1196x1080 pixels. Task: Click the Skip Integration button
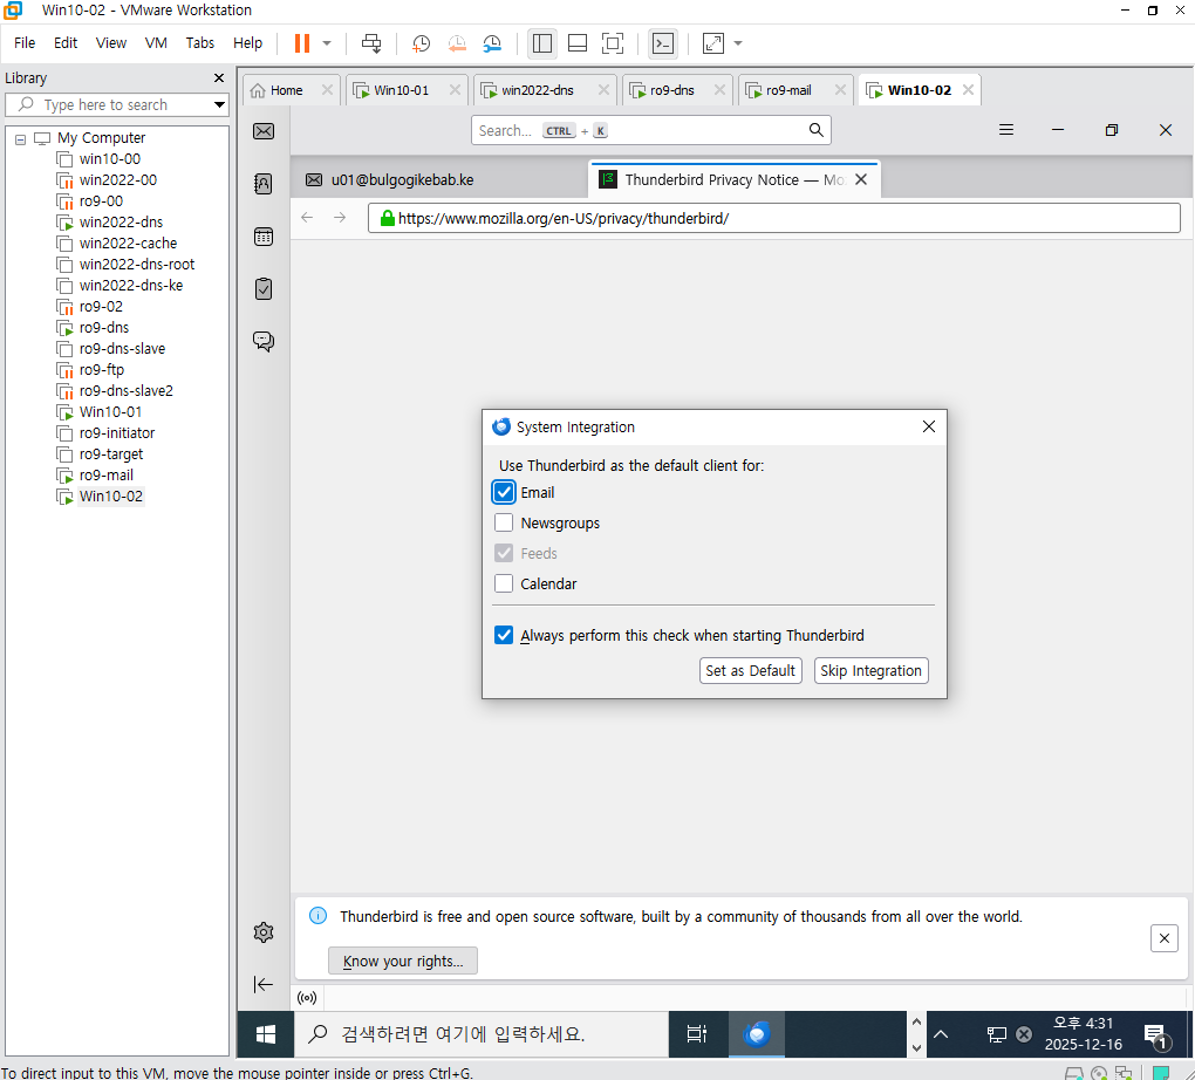(871, 670)
